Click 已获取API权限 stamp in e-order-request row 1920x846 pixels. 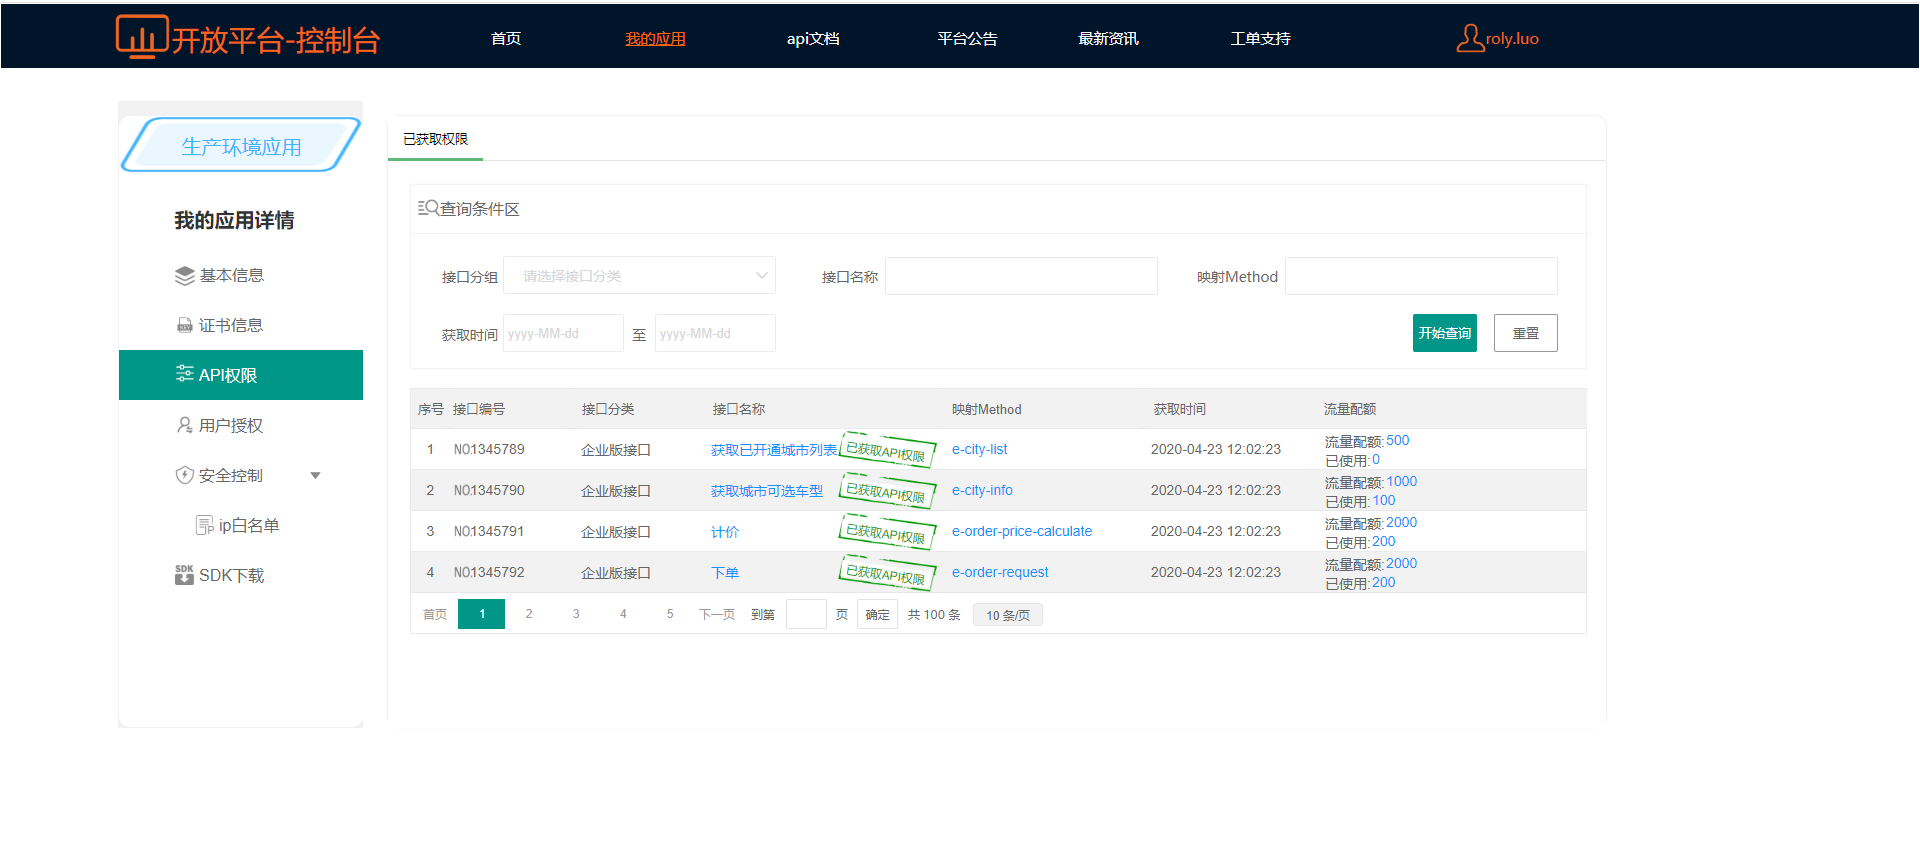(887, 573)
